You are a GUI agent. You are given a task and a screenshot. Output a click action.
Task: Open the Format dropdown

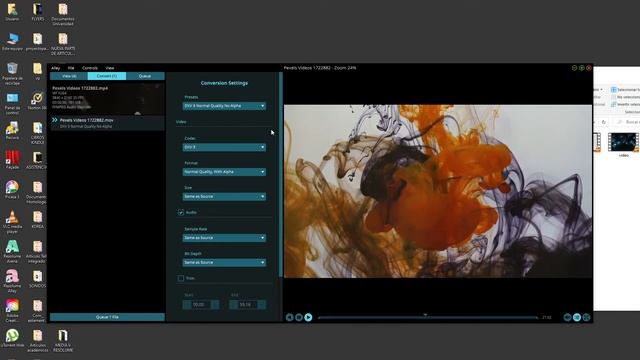tap(224, 172)
